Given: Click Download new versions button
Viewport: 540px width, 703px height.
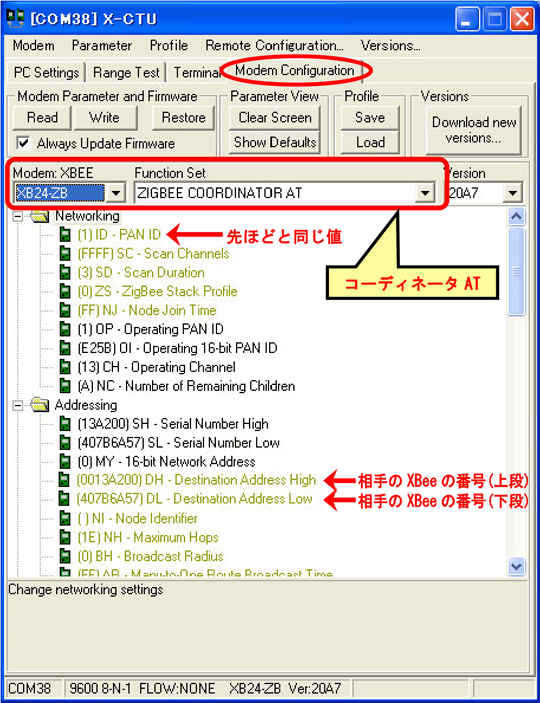Looking at the screenshot, I should point(474,130).
